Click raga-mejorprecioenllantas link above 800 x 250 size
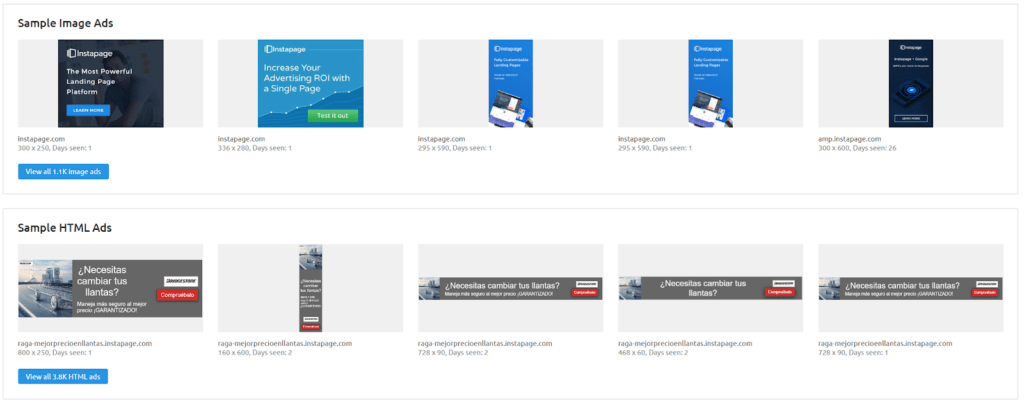Image resolution: width=1024 pixels, height=404 pixels. (85, 343)
